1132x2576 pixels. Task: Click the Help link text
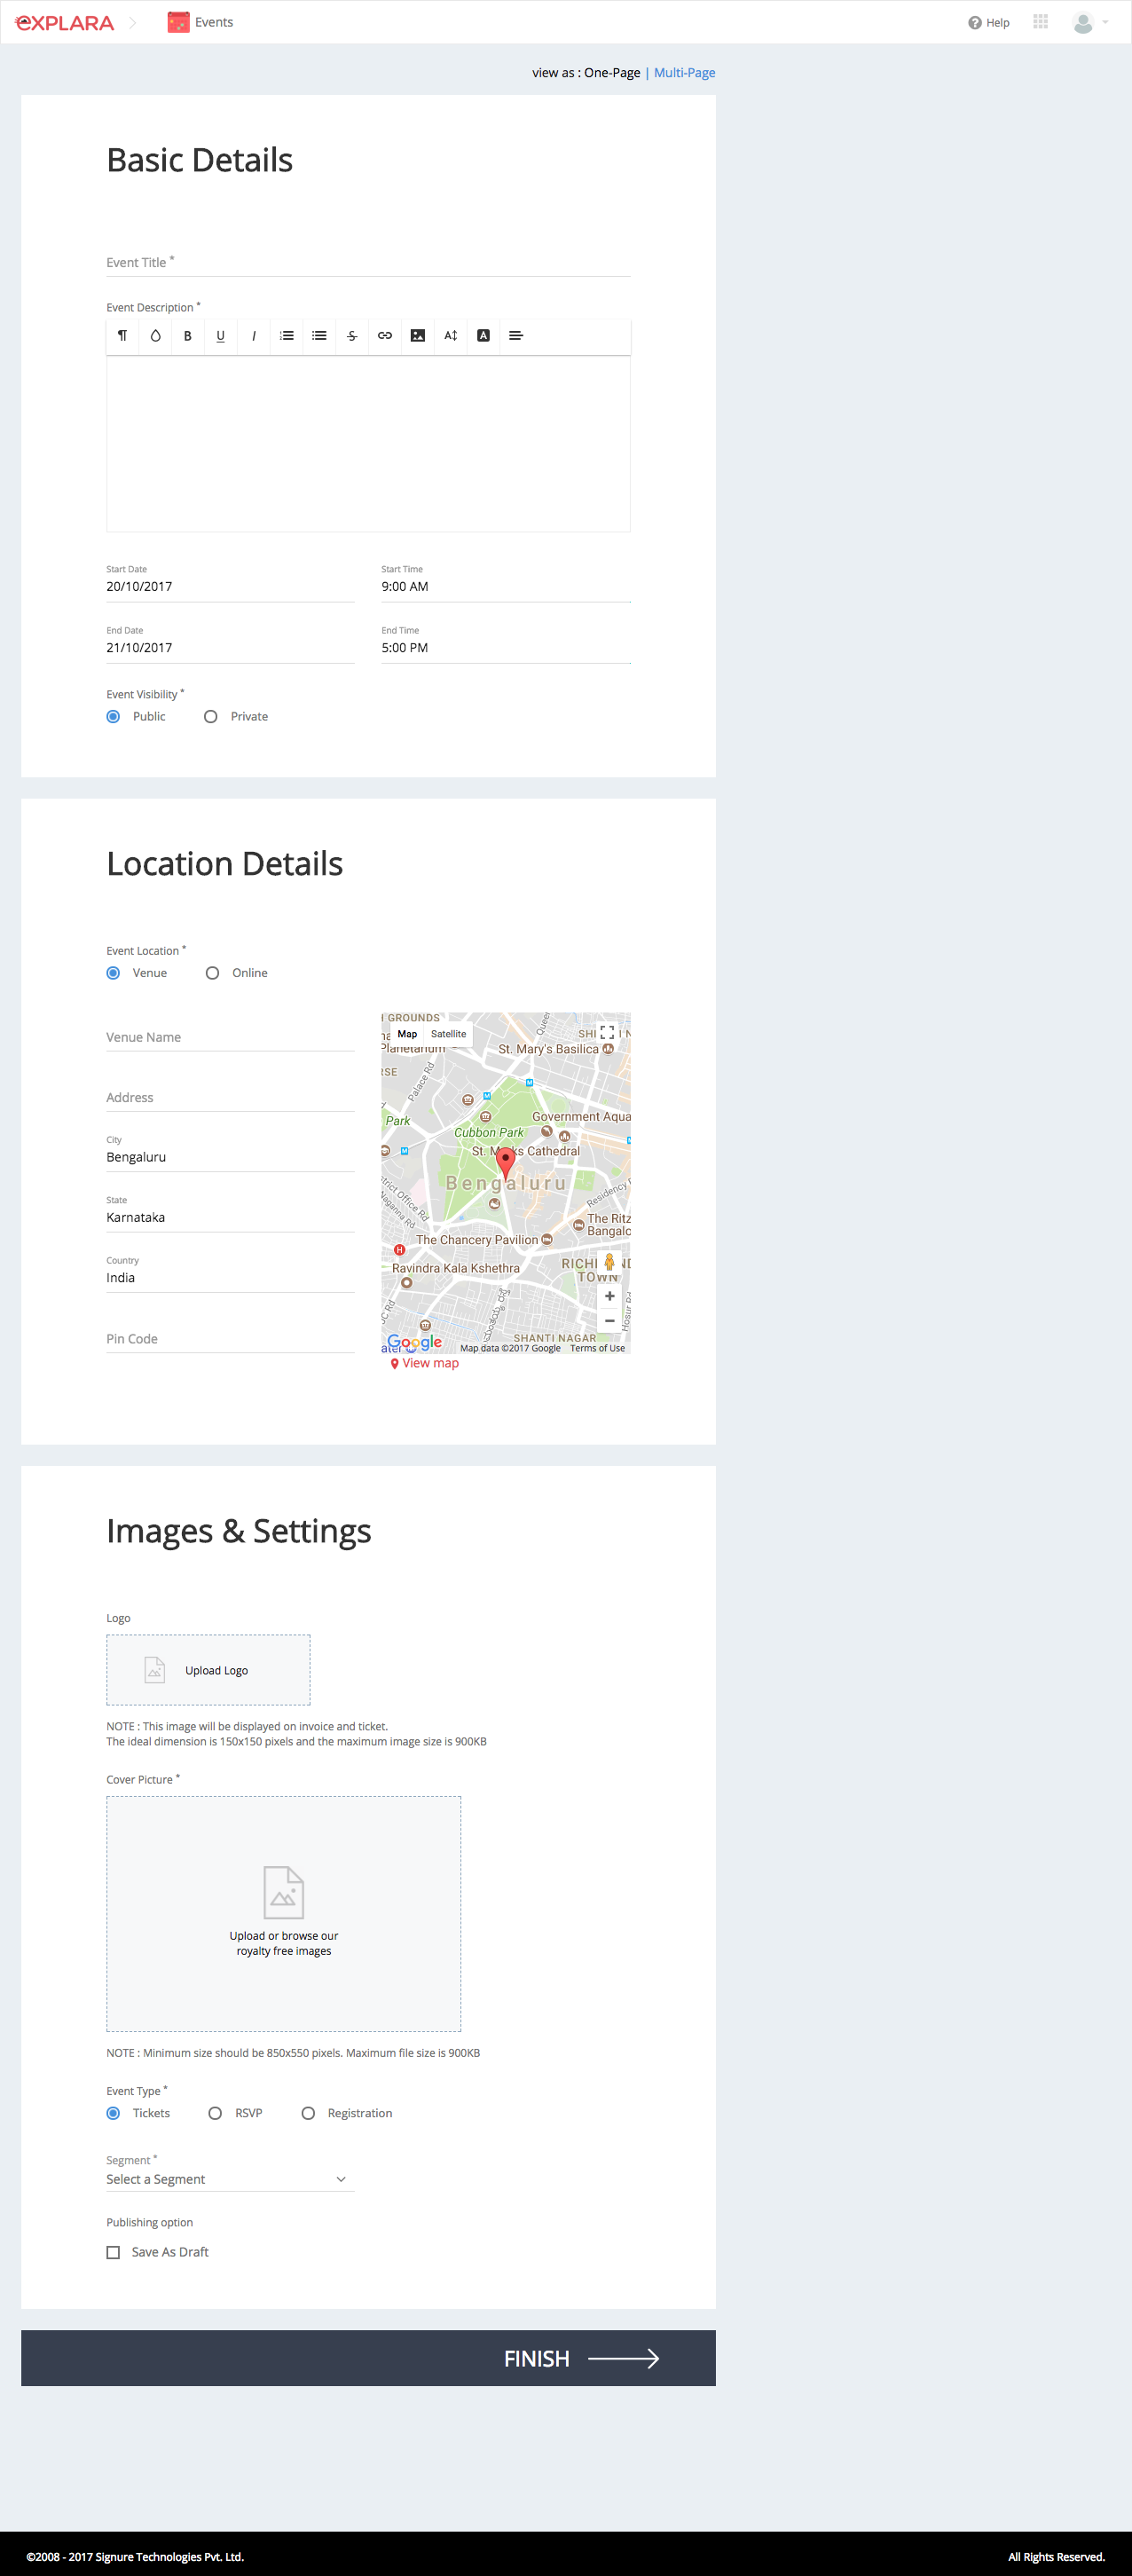click(997, 23)
